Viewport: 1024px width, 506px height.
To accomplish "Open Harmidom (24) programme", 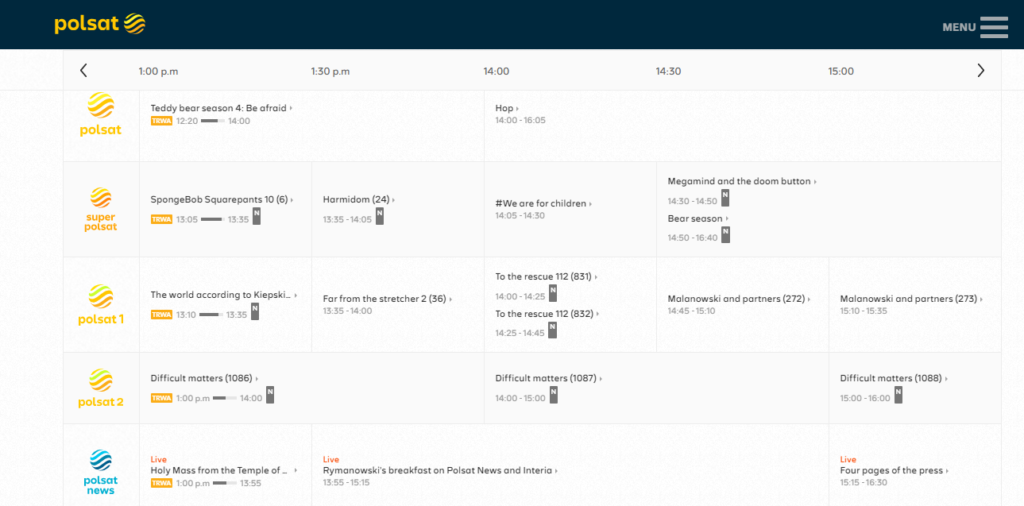I will tap(358, 199).
